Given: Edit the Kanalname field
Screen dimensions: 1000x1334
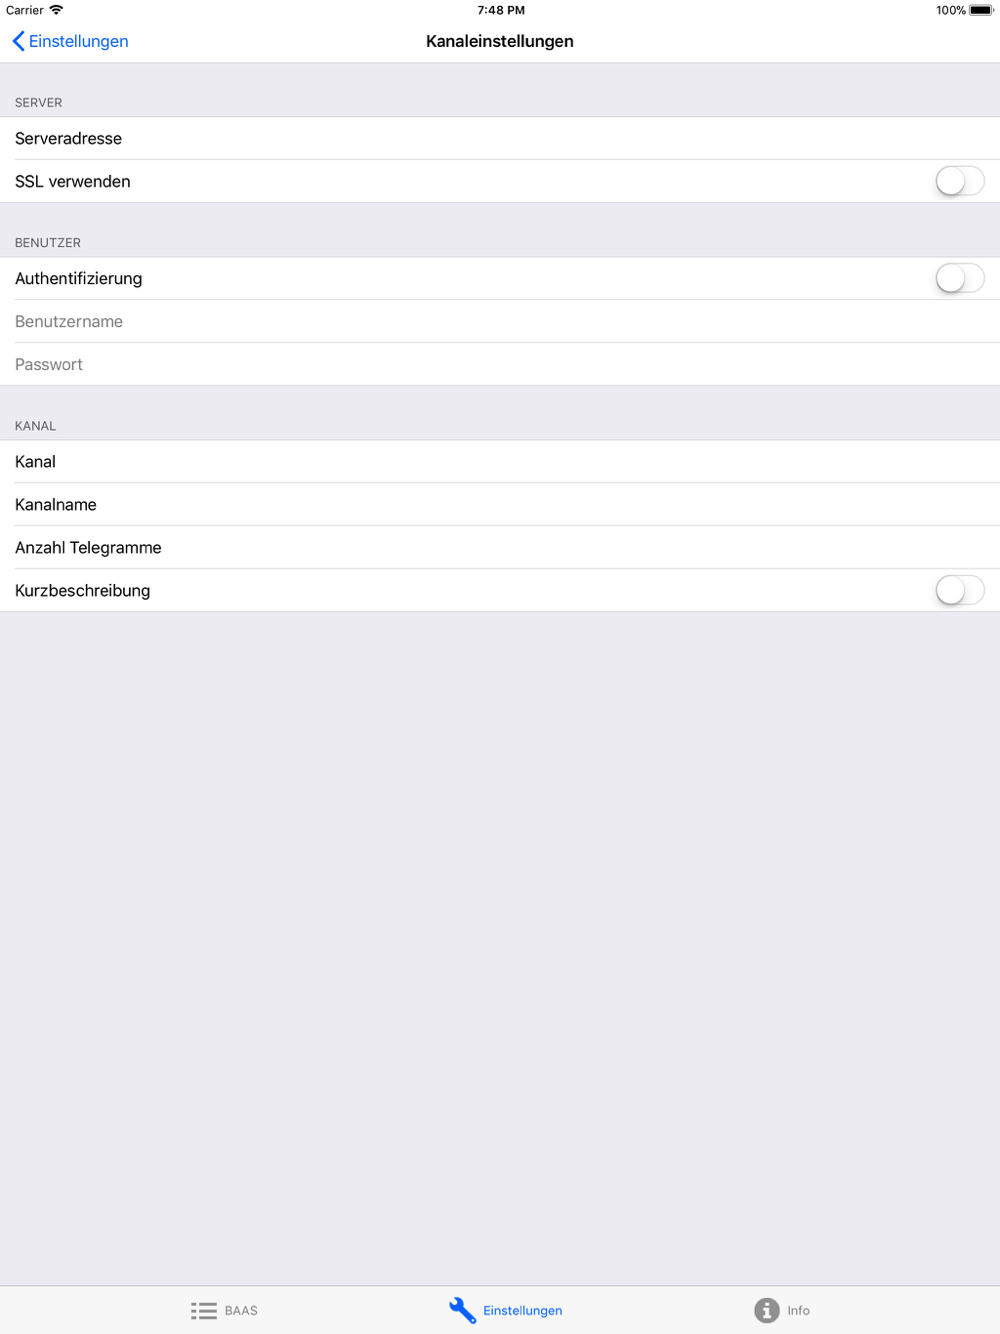Looking at the screenshot, I should tap(500, 504).
